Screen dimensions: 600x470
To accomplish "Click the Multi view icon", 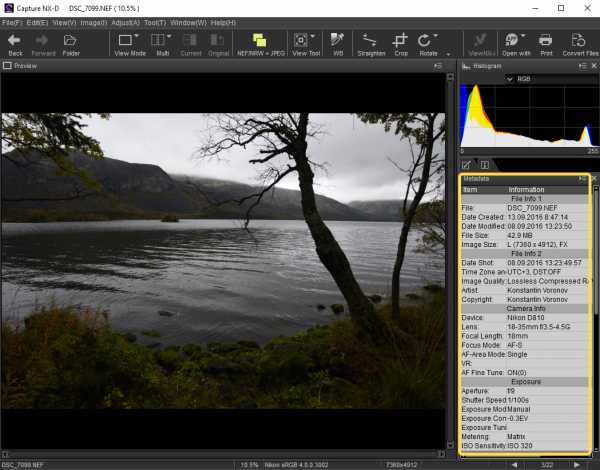I will pos(162,43).
